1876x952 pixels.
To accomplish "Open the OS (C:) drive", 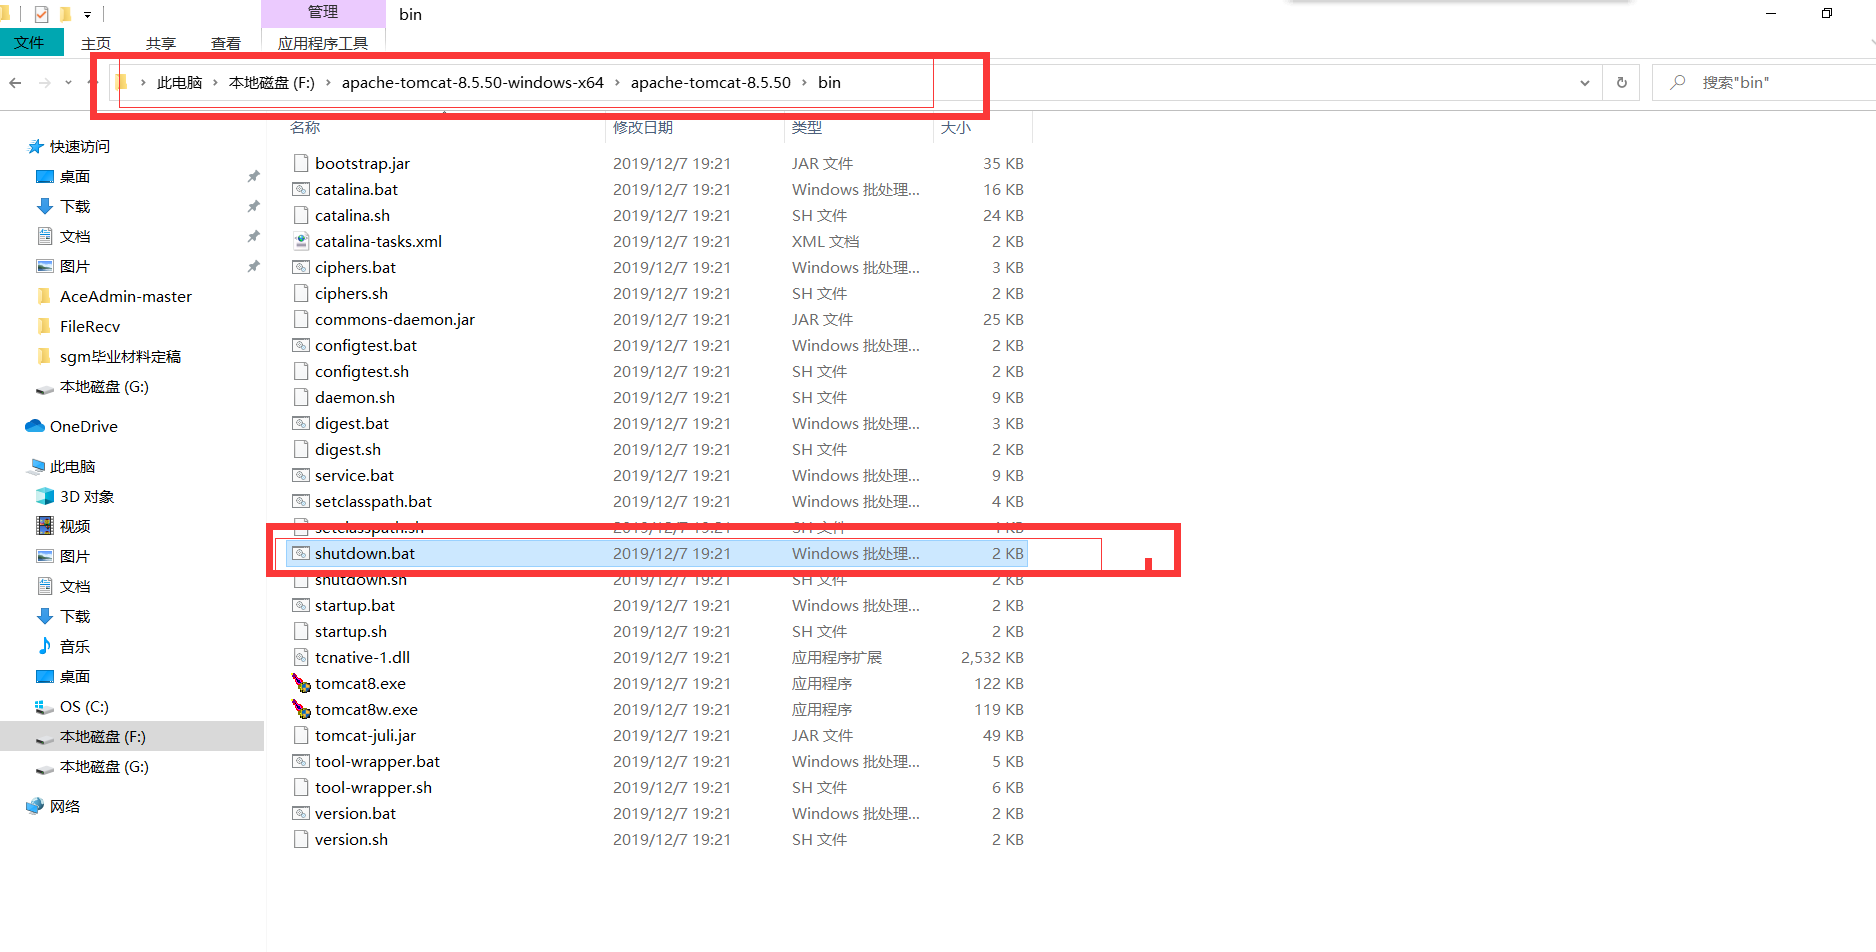I will [x=84, y=706].
